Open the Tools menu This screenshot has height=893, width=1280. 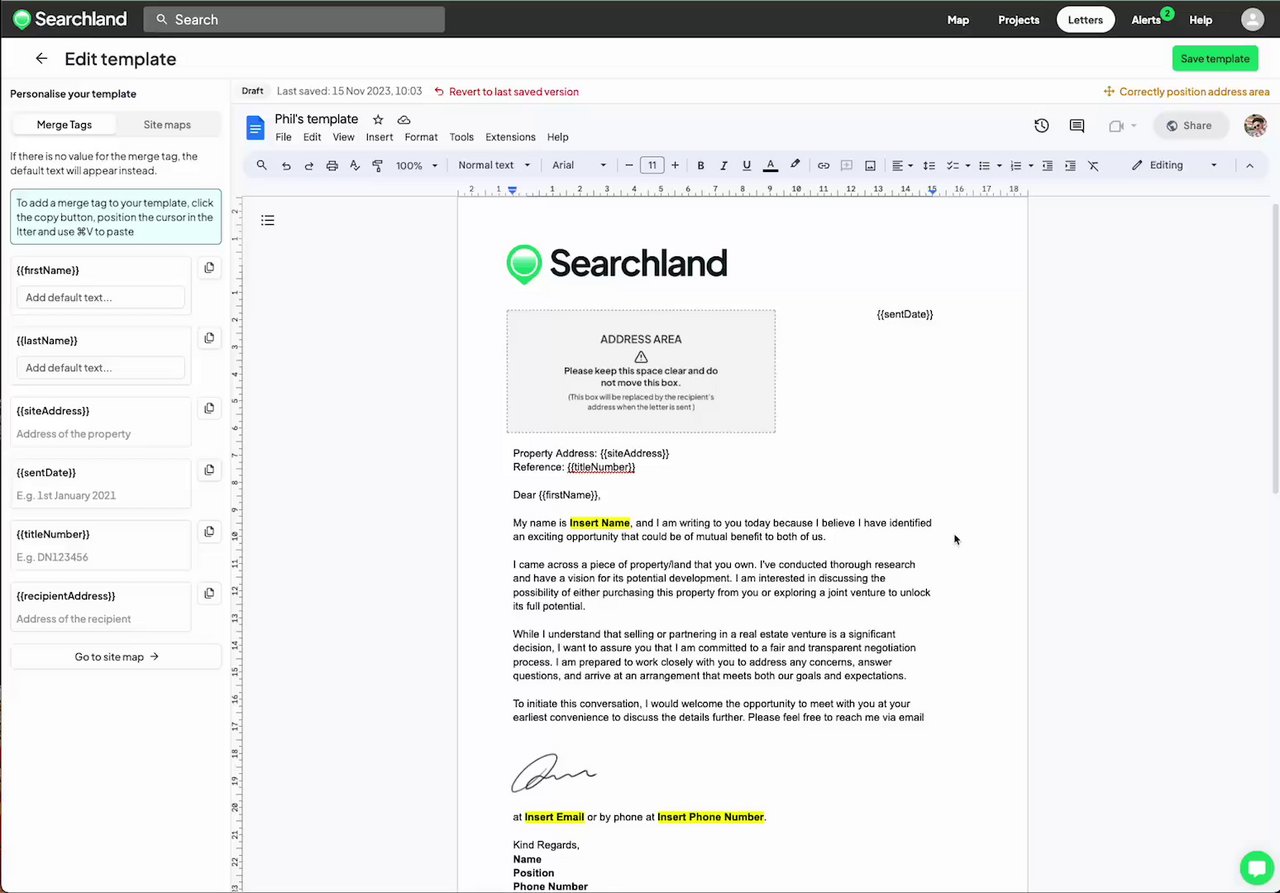click(x=461, y=137)
